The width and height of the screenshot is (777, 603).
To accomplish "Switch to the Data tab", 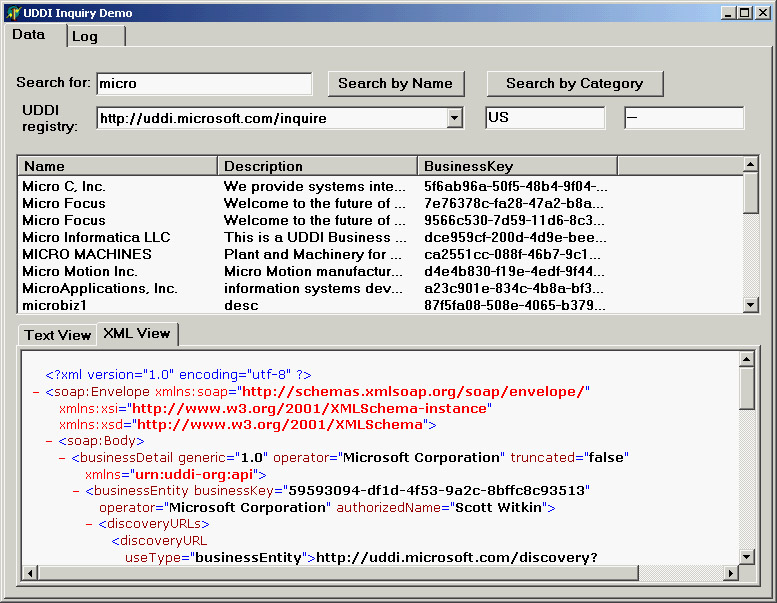I will pos(30,35).
